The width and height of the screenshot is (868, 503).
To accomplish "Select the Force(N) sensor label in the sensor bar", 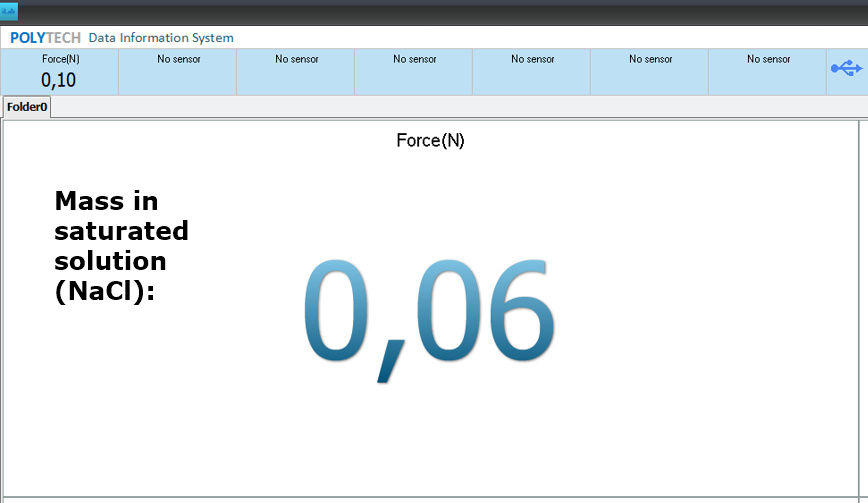I will tap(60, 59).
